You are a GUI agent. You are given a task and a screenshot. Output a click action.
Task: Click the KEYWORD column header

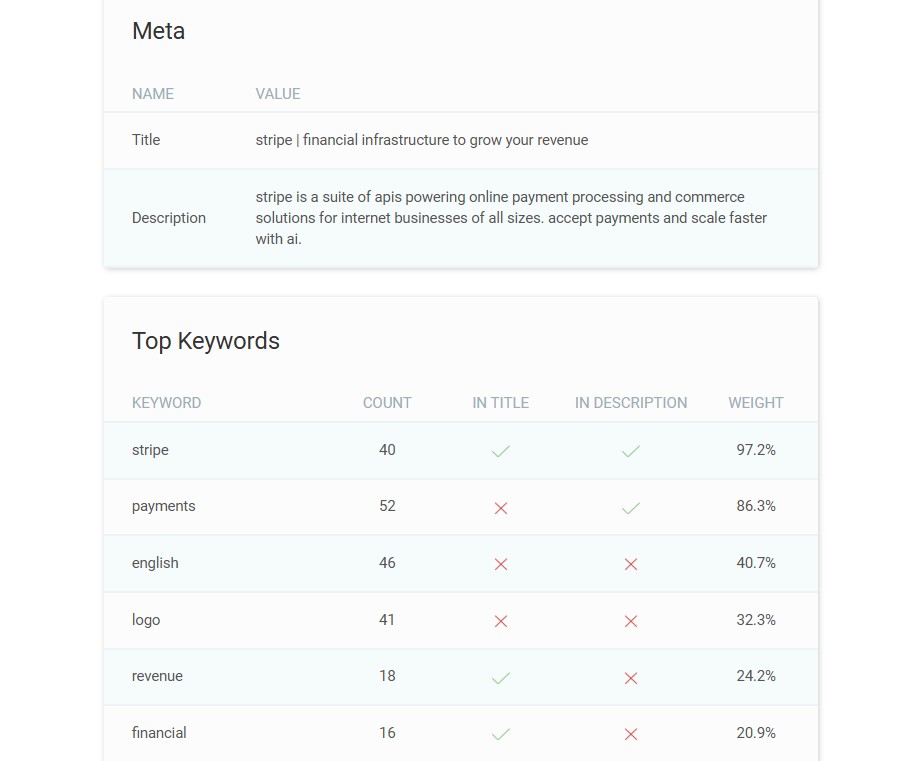click(x=166, y=403)
